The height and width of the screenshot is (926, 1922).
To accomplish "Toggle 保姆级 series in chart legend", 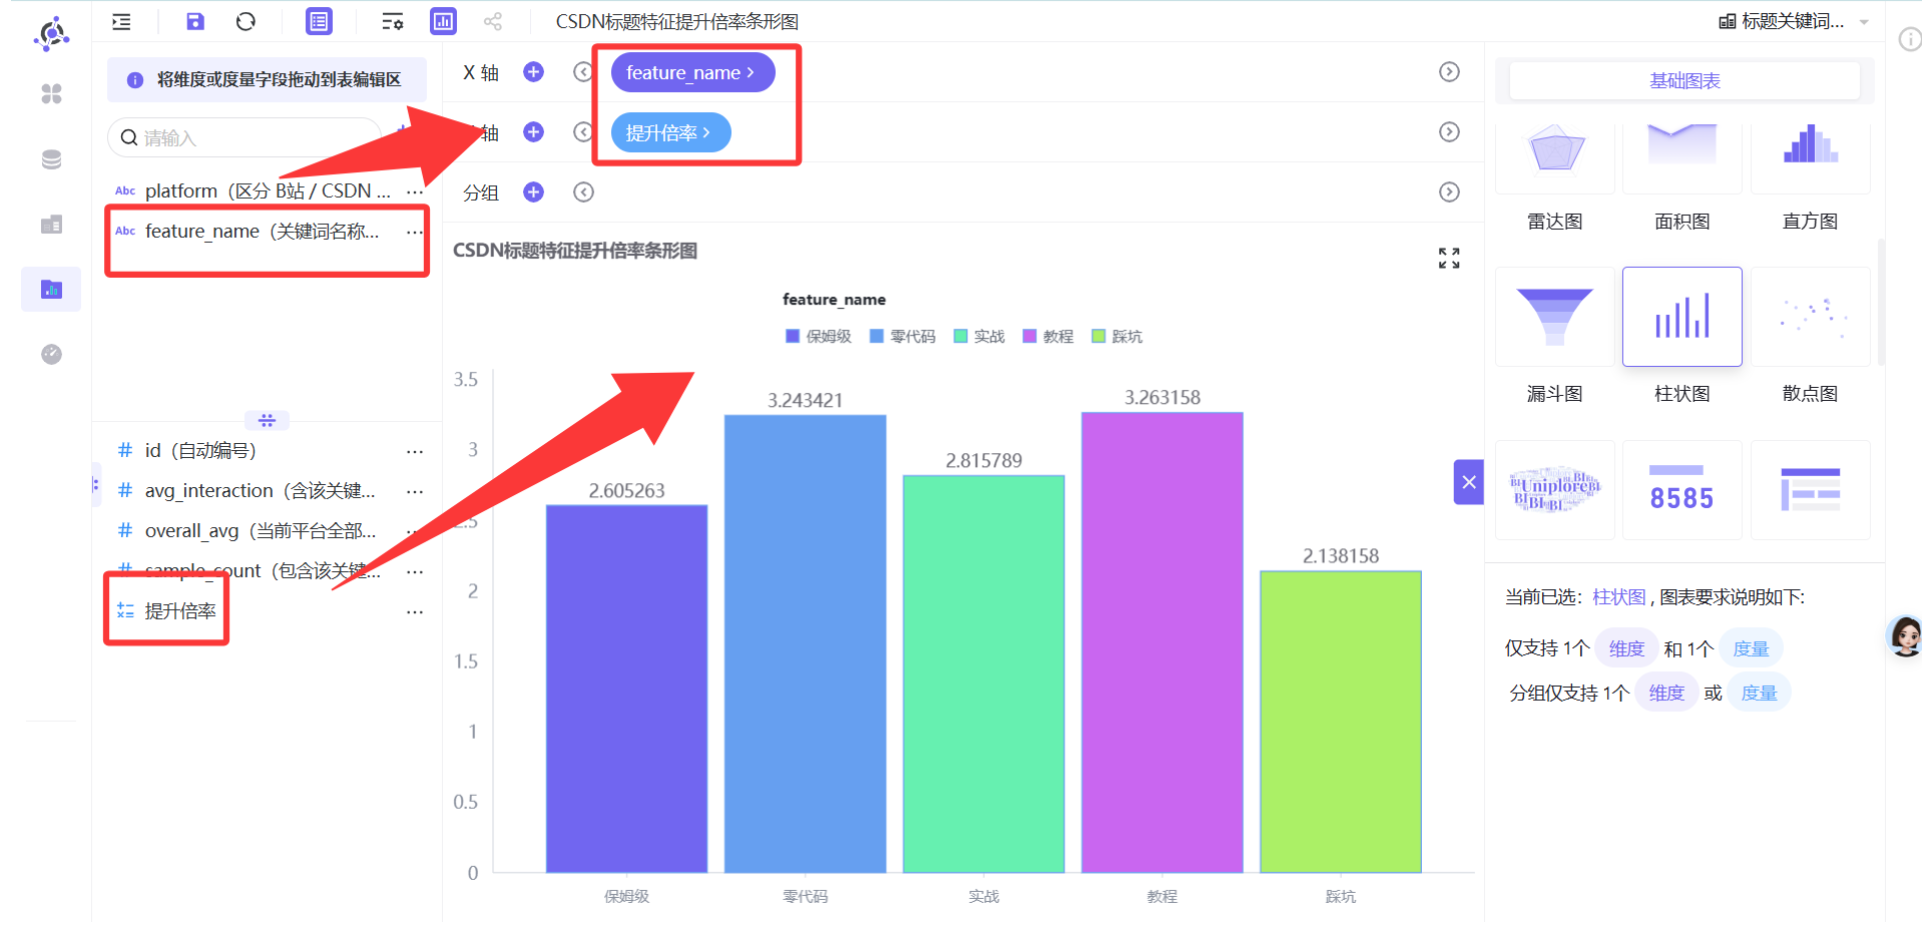I will point(818,336).
